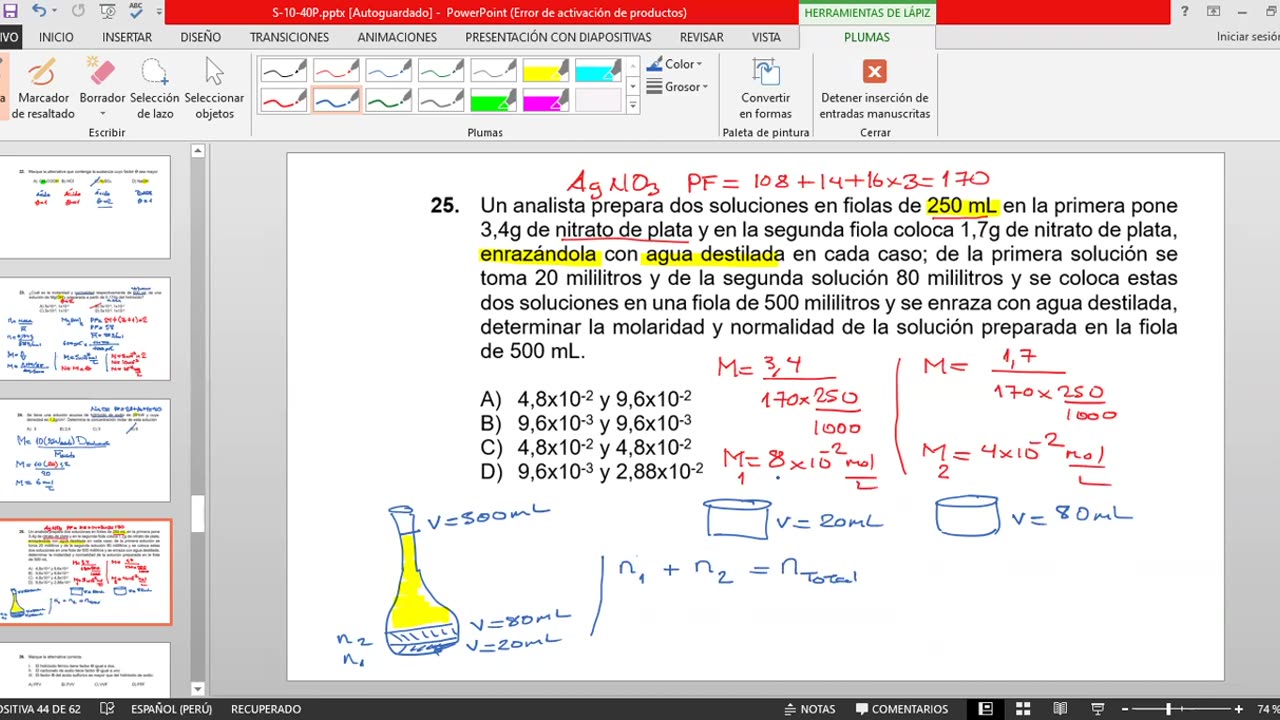Pick the thick gray pen, bottom row

(x=440, y=100)
